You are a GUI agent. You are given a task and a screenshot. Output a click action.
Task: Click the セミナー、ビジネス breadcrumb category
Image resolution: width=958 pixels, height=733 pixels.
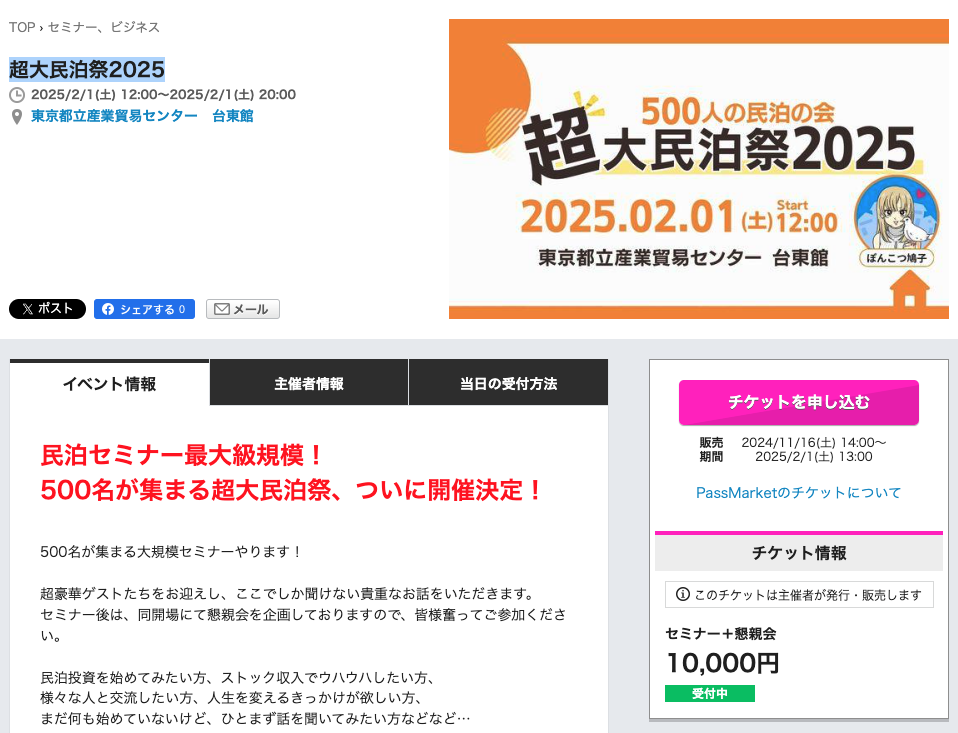104,27
